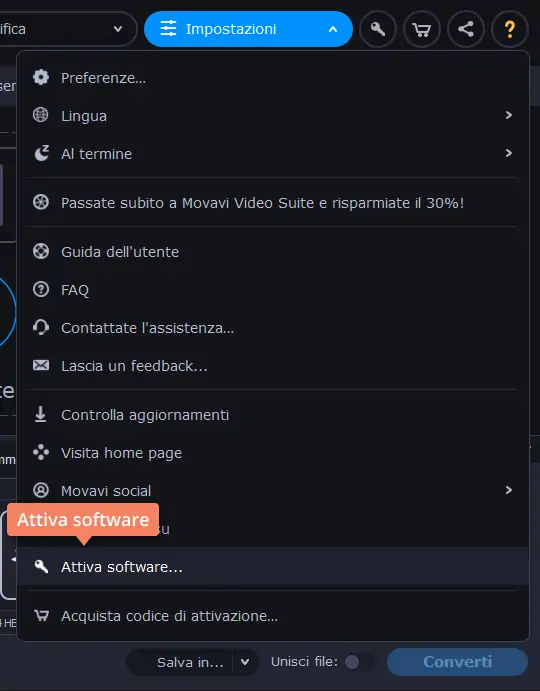Open the Salva in dropdown arrow
Viewport: 540px width, 691px height.
click(x=245, y=662)
